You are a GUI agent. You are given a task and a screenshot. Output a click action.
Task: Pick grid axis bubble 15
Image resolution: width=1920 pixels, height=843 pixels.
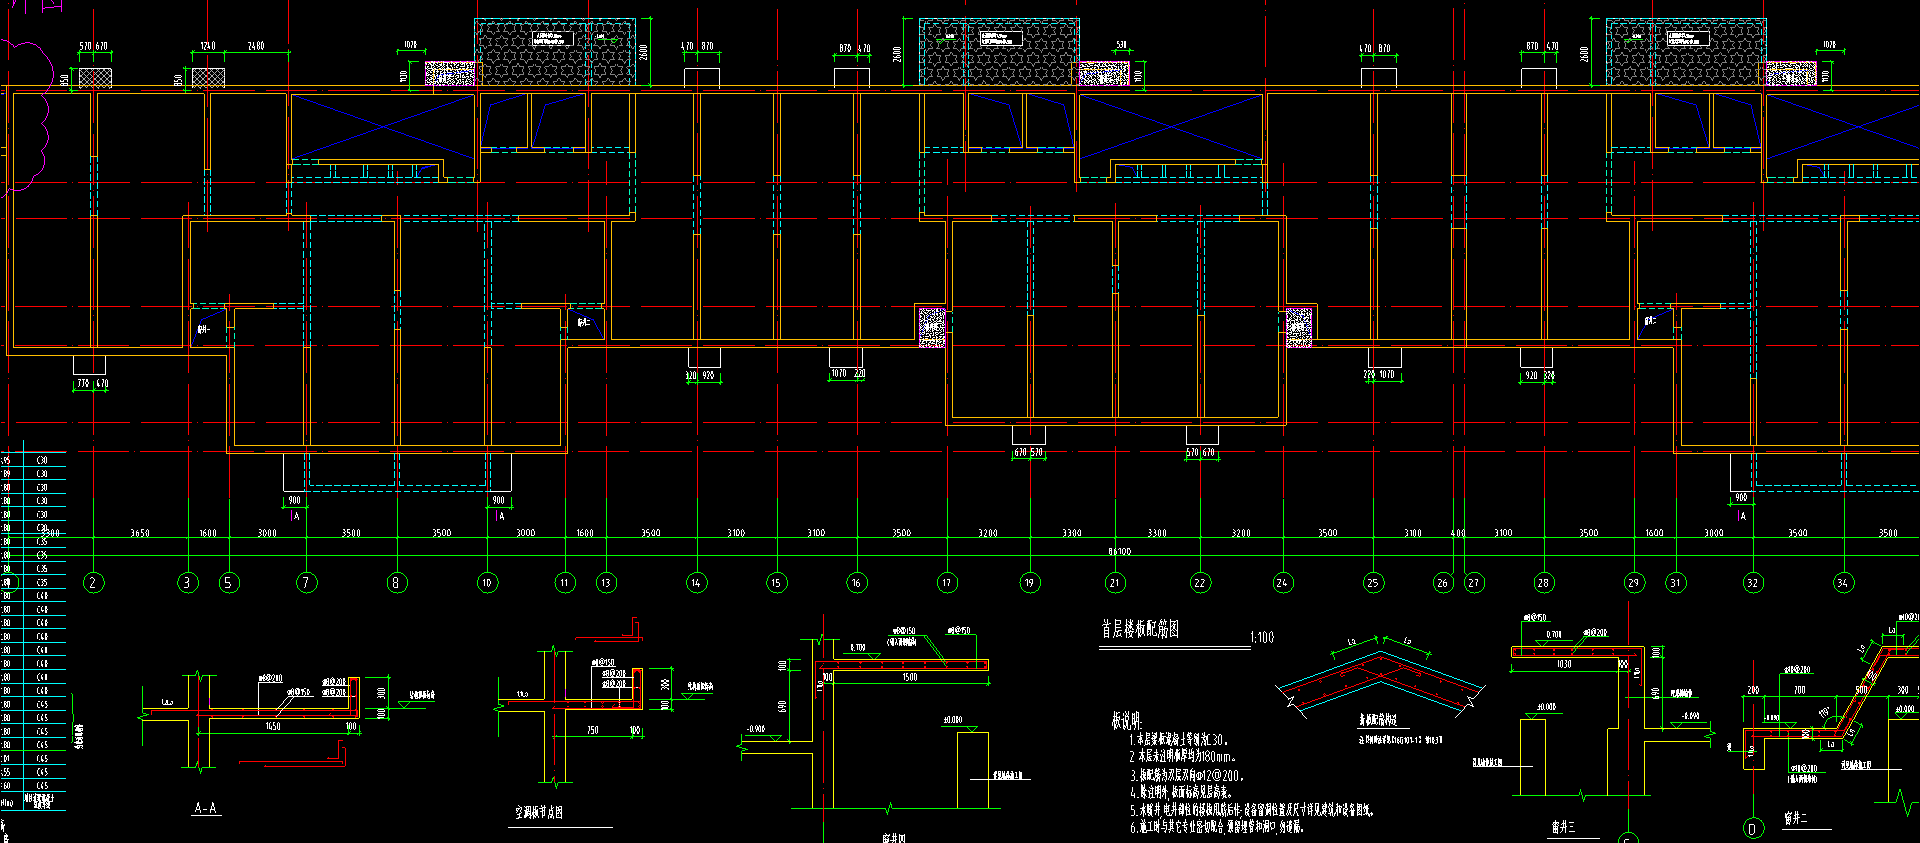coord(776,582)
